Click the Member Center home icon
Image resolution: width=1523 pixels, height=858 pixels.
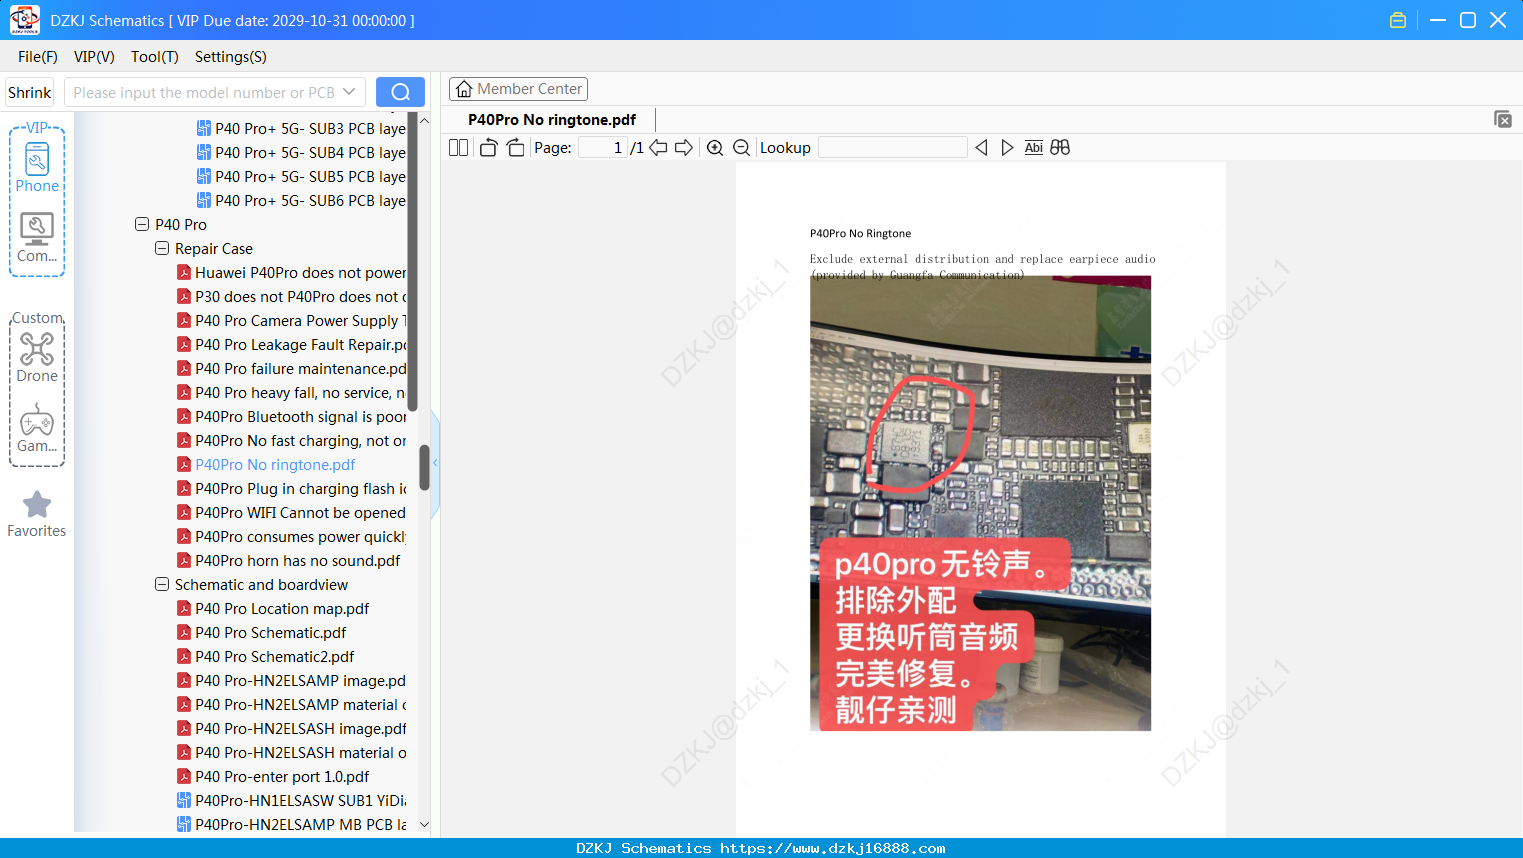coord(464,89)
